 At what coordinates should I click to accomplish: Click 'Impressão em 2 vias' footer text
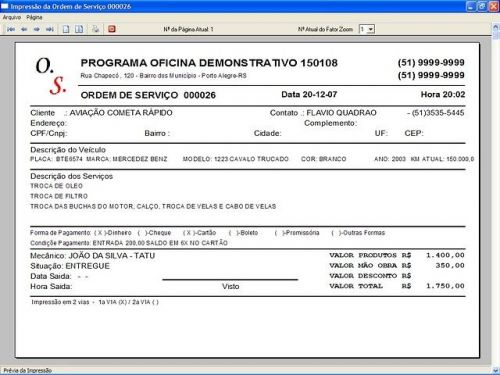tap(95, 302)
